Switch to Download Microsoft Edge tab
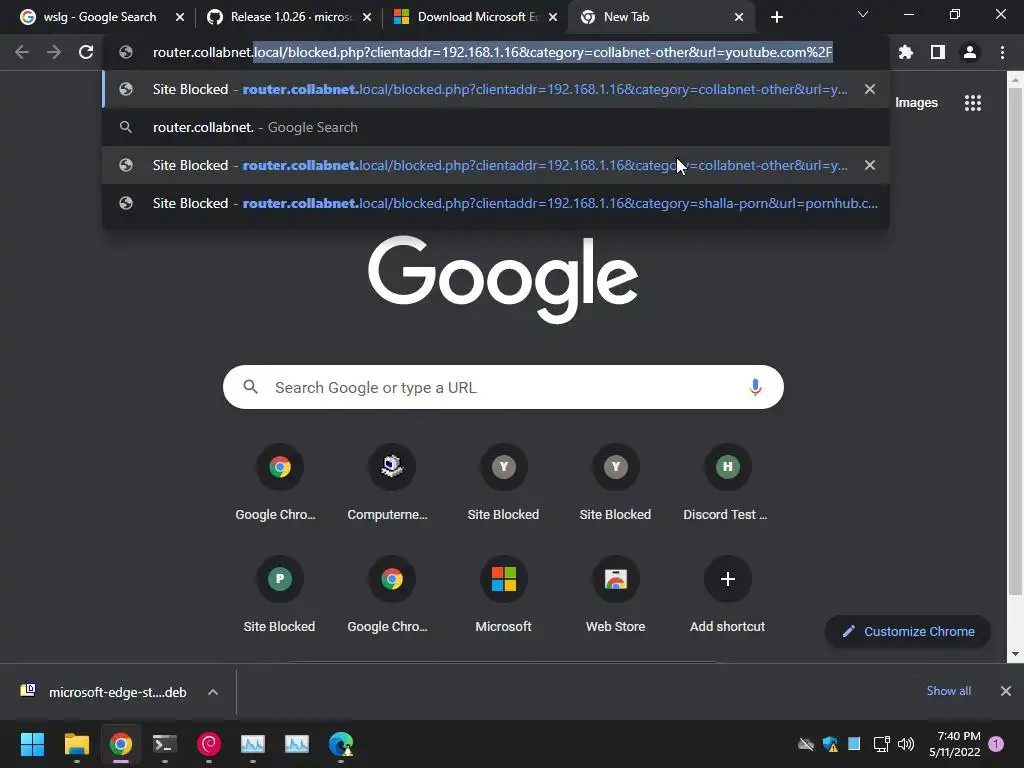This screenshot has width=1024, height=768. (x=475, y=17)
